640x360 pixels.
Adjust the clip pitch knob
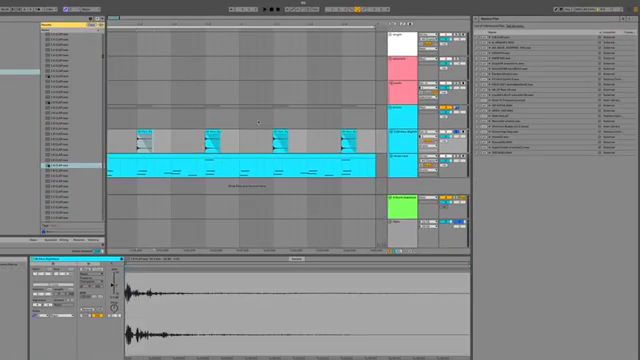(x=114, y=308)
